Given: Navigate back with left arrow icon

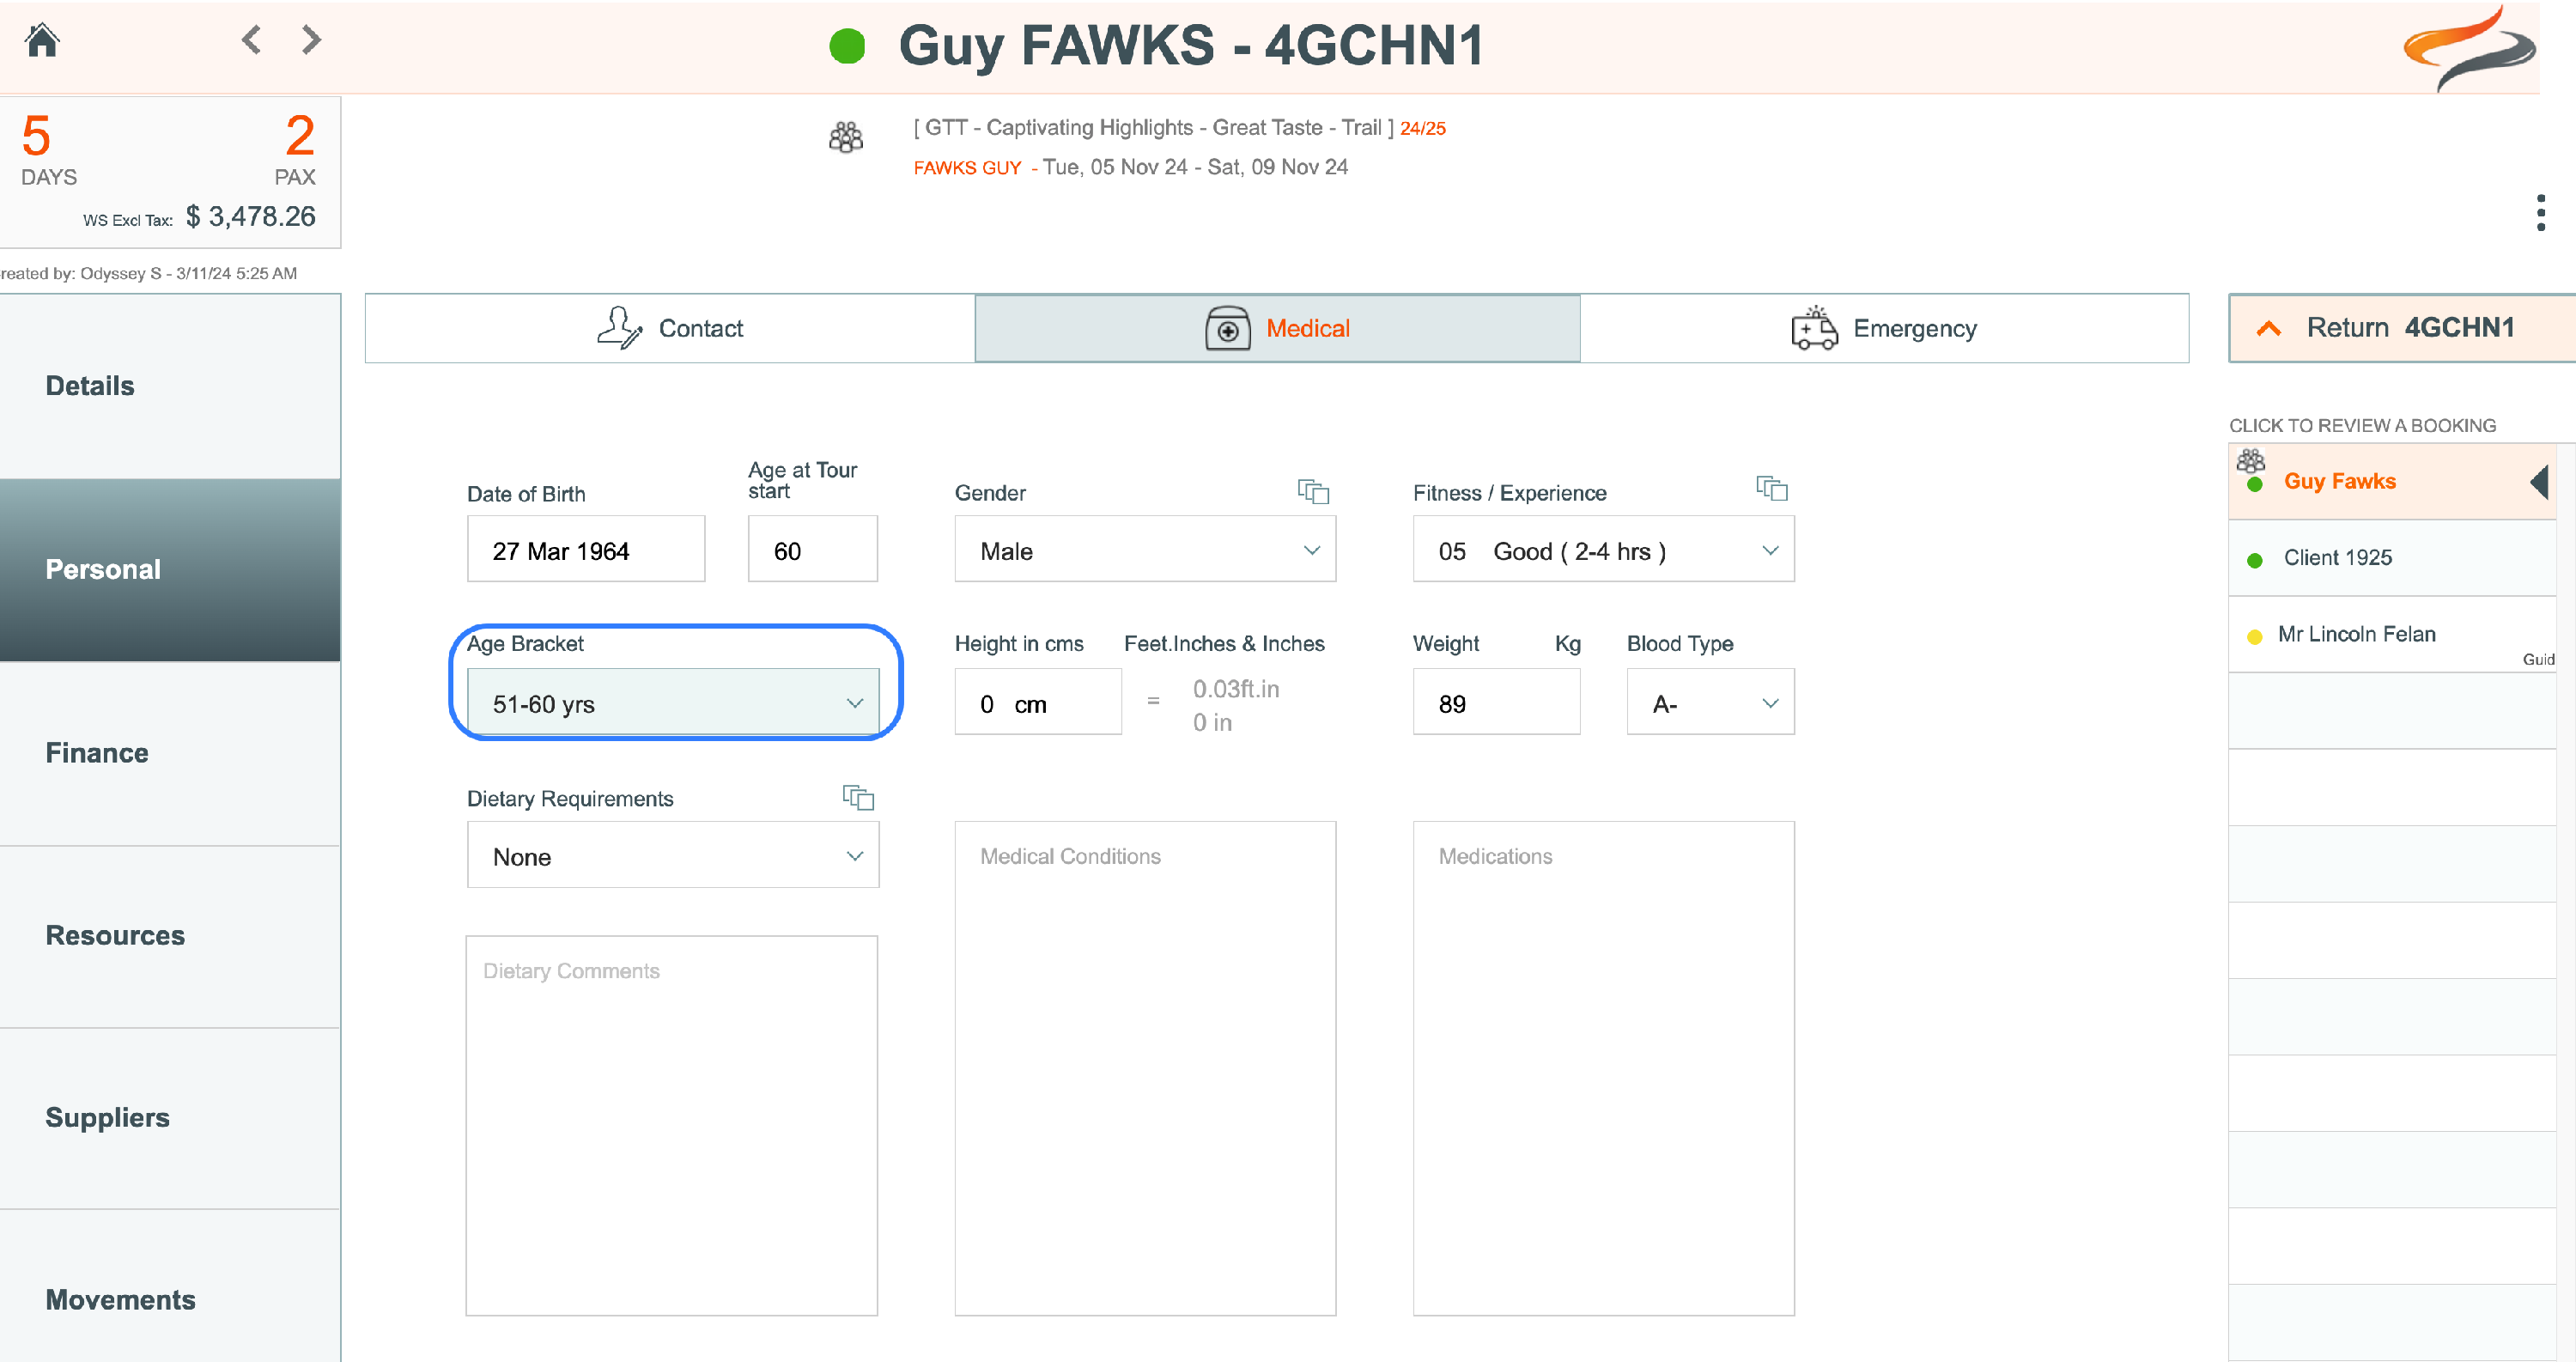Looking at the screenshot, I should (x=252, y=40).
